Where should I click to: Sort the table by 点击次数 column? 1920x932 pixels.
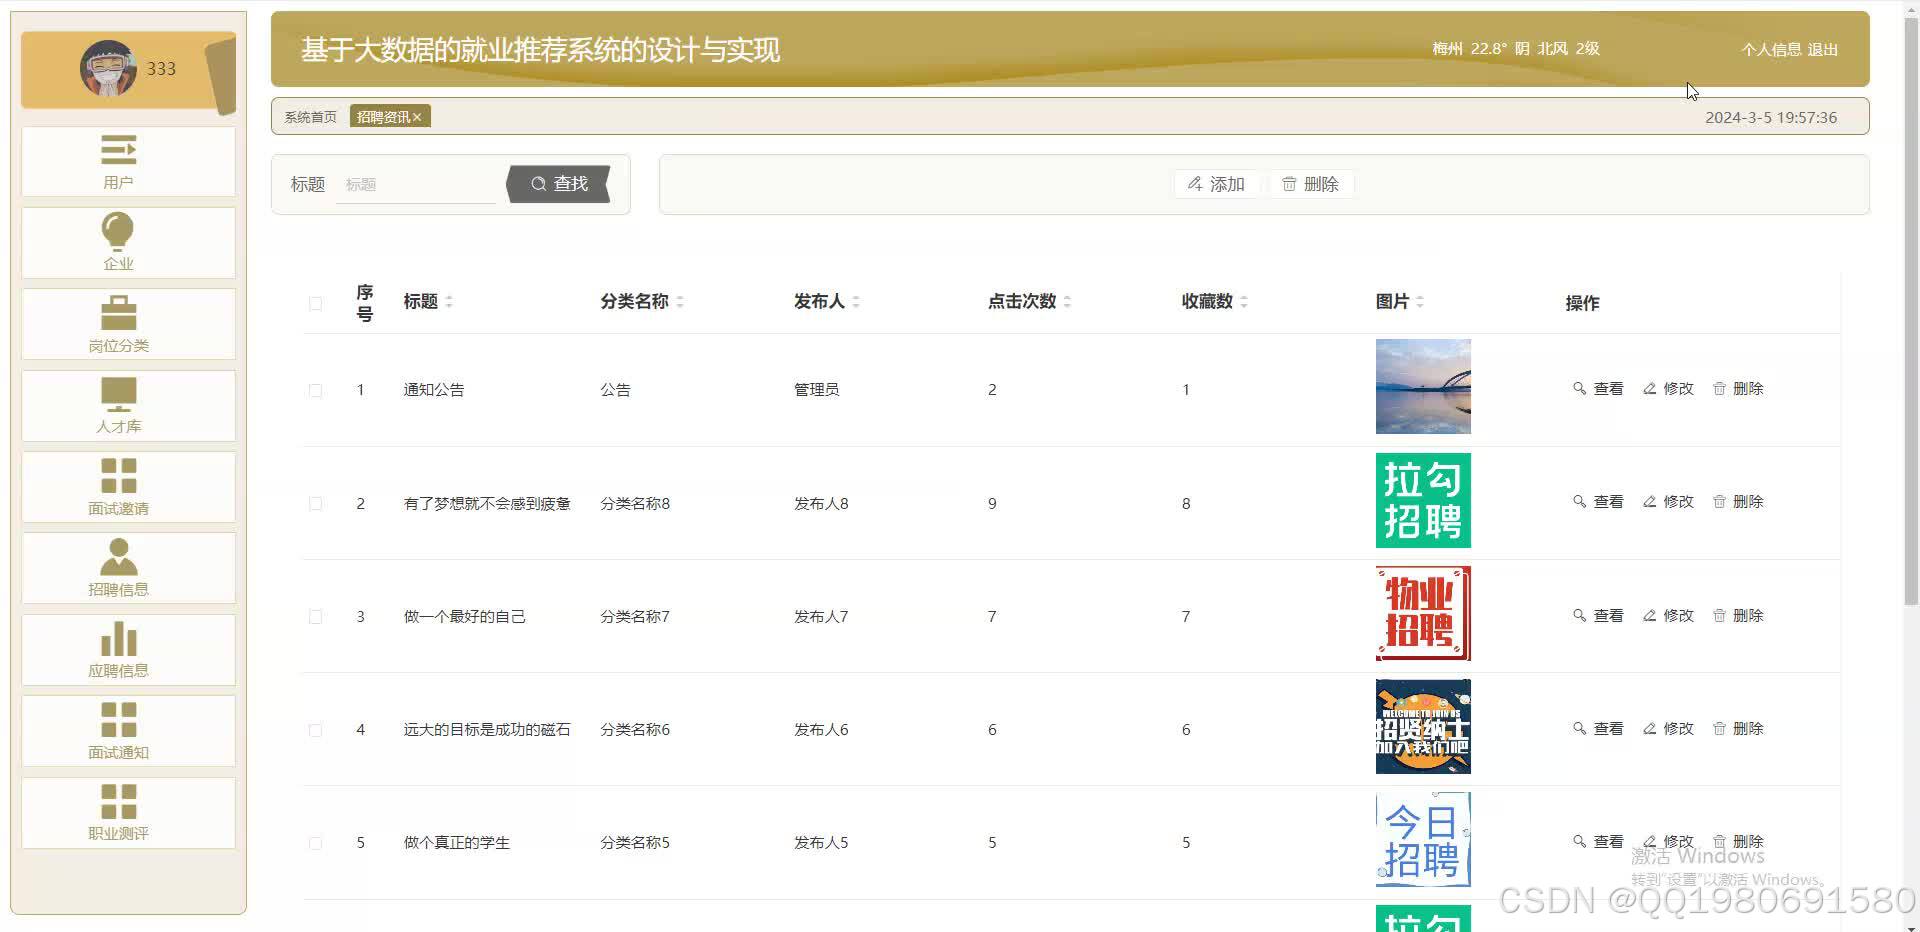coord(1066,301)
